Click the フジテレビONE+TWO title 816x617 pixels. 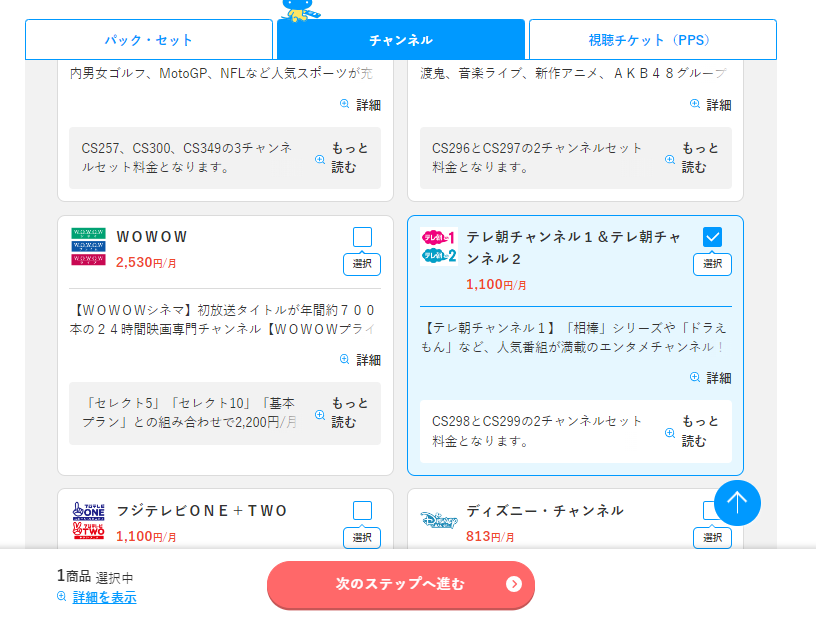(x=202, y=511)
